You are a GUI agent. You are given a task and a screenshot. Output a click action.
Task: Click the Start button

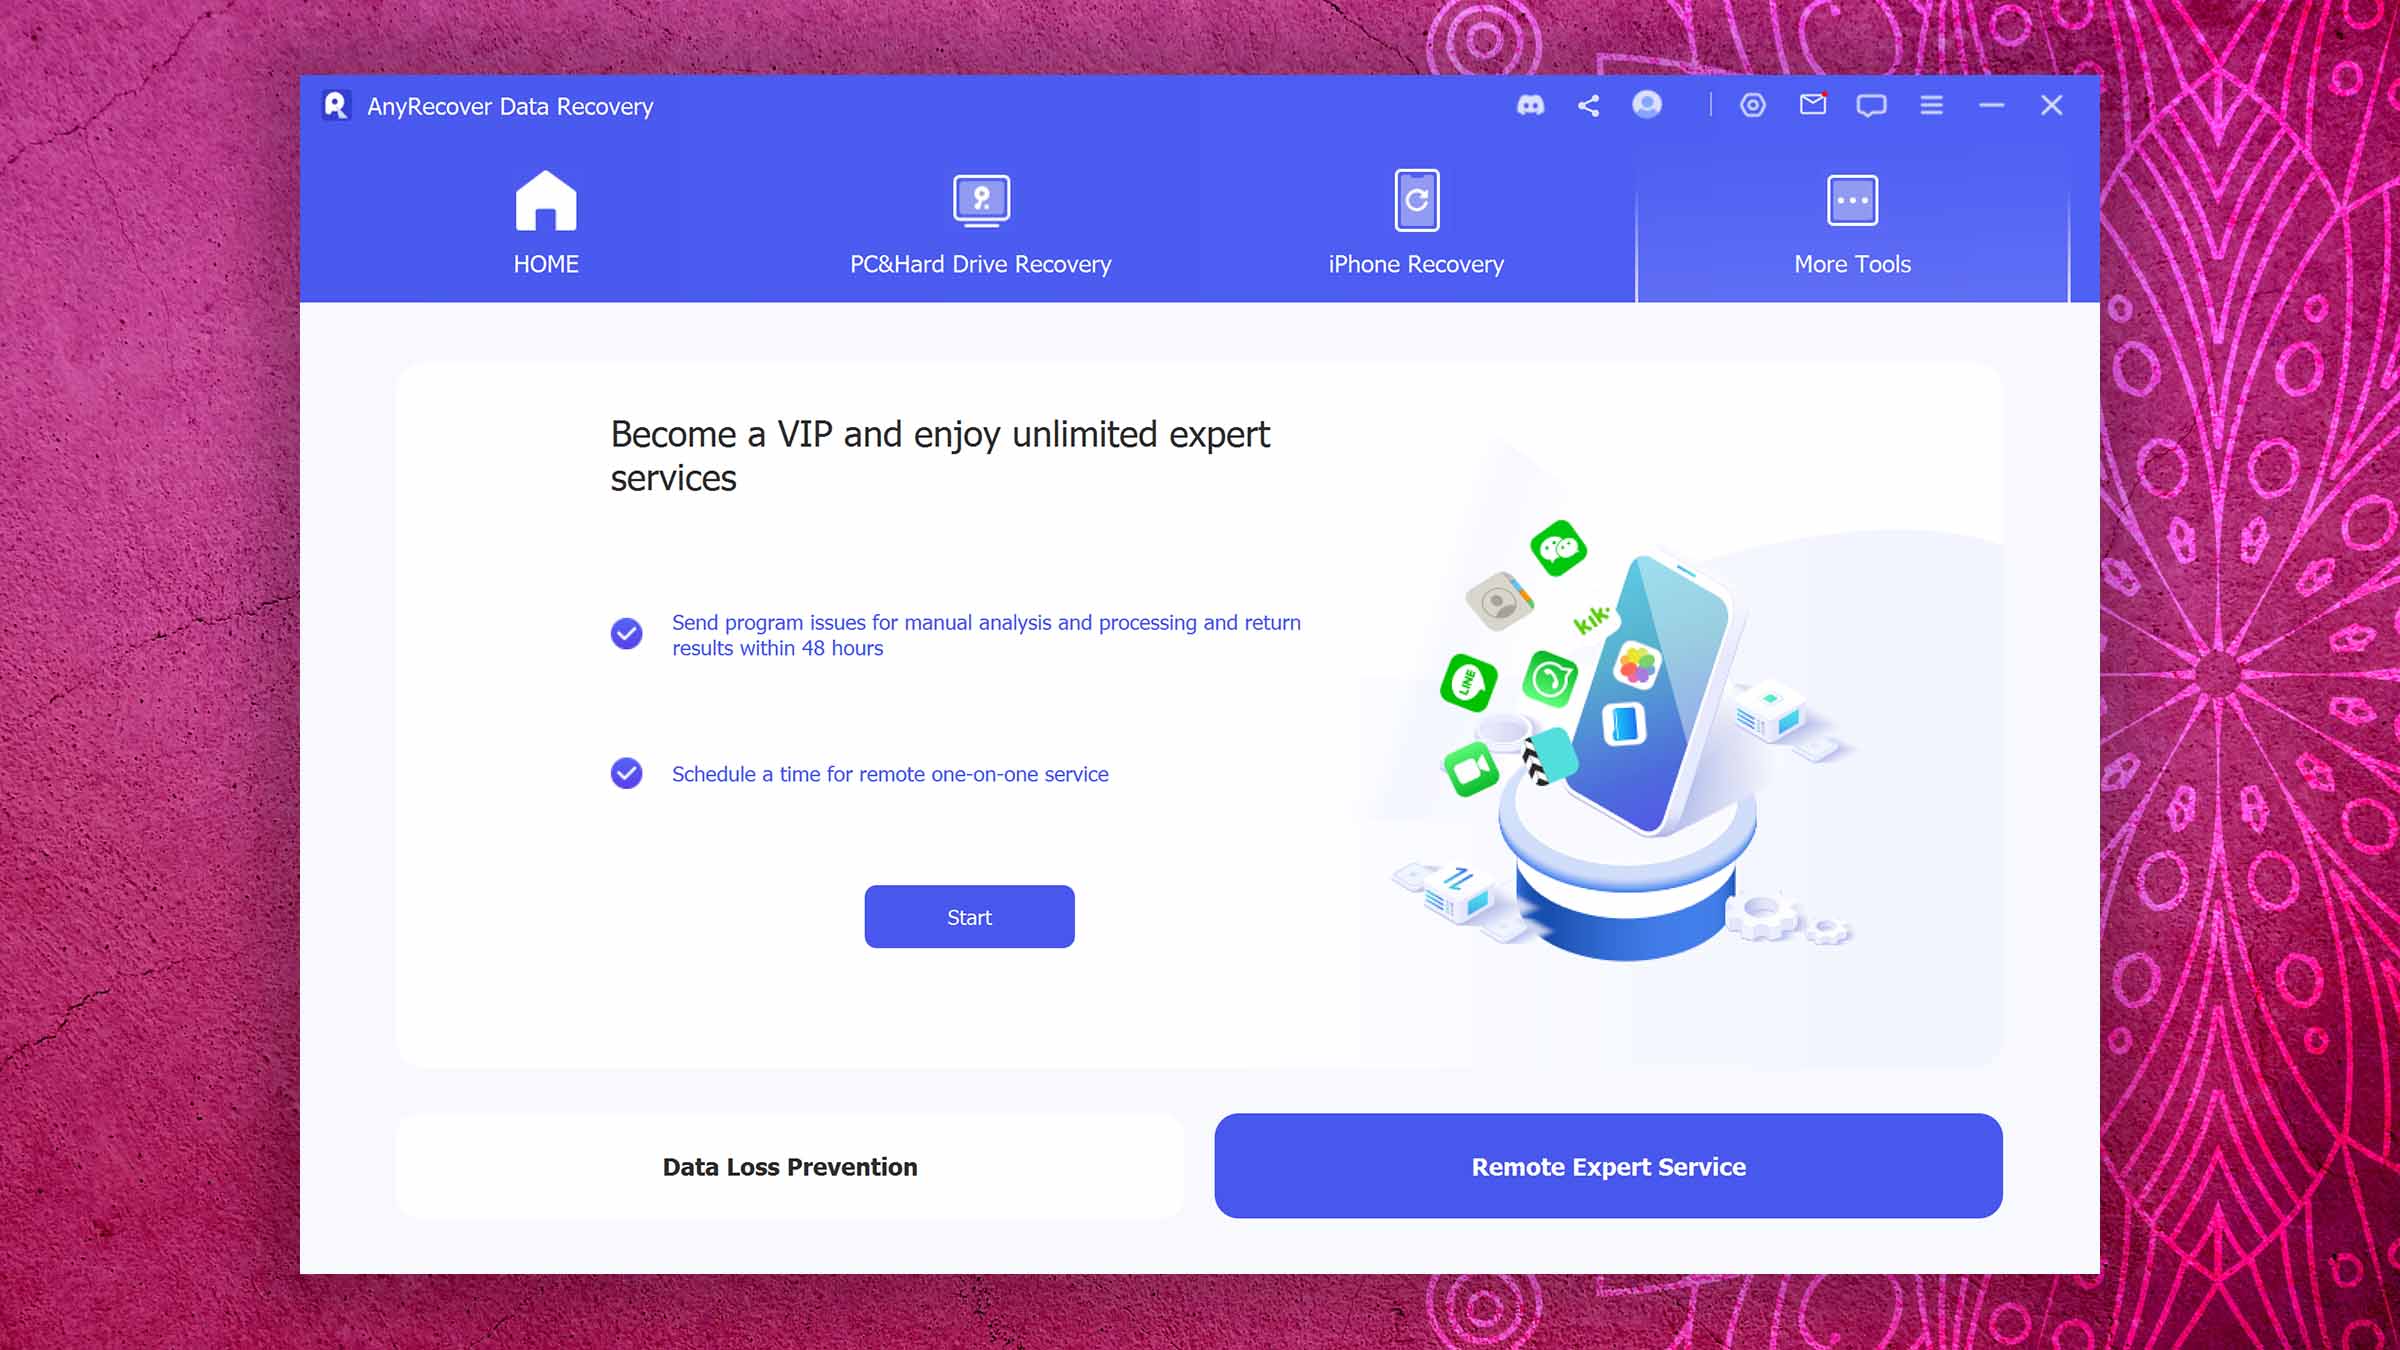pos(969,916)
